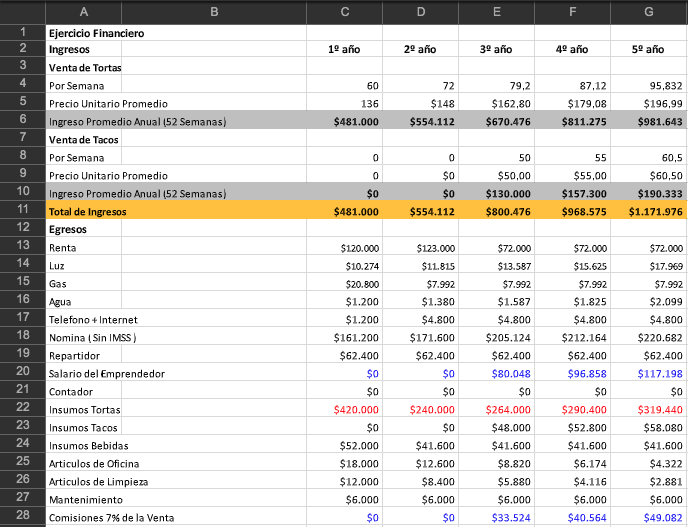Click the '4º año' header cell
This screenshot has height=527, width=688.
click(572, 49)
